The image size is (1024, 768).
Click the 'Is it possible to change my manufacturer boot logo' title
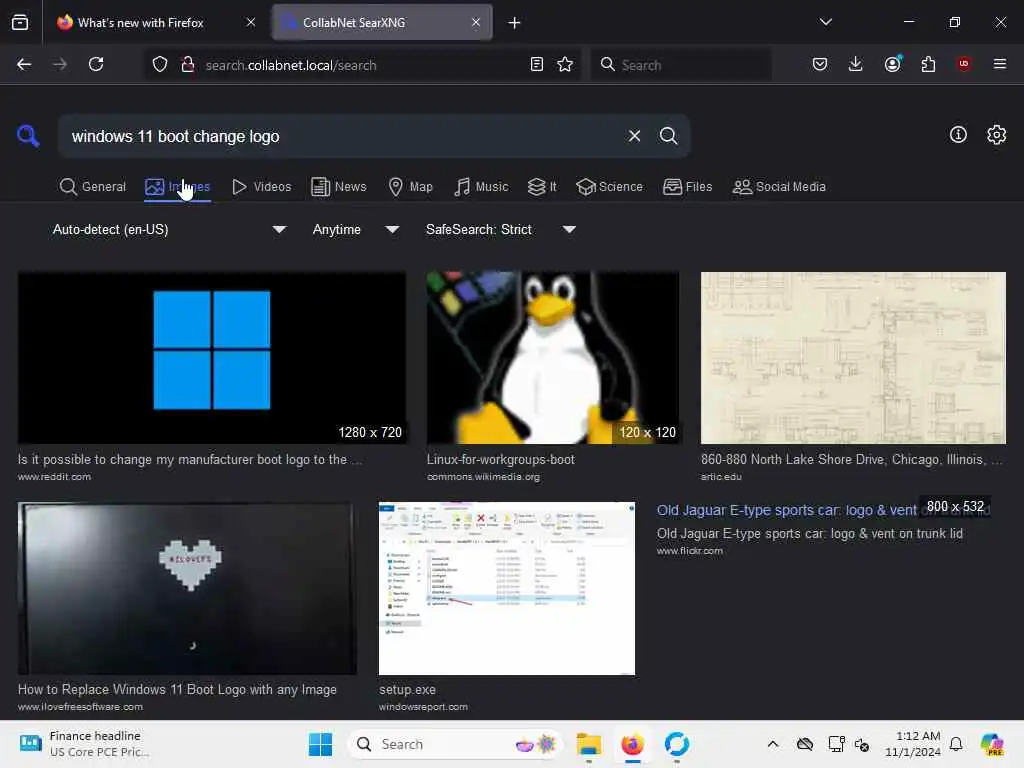189,459
